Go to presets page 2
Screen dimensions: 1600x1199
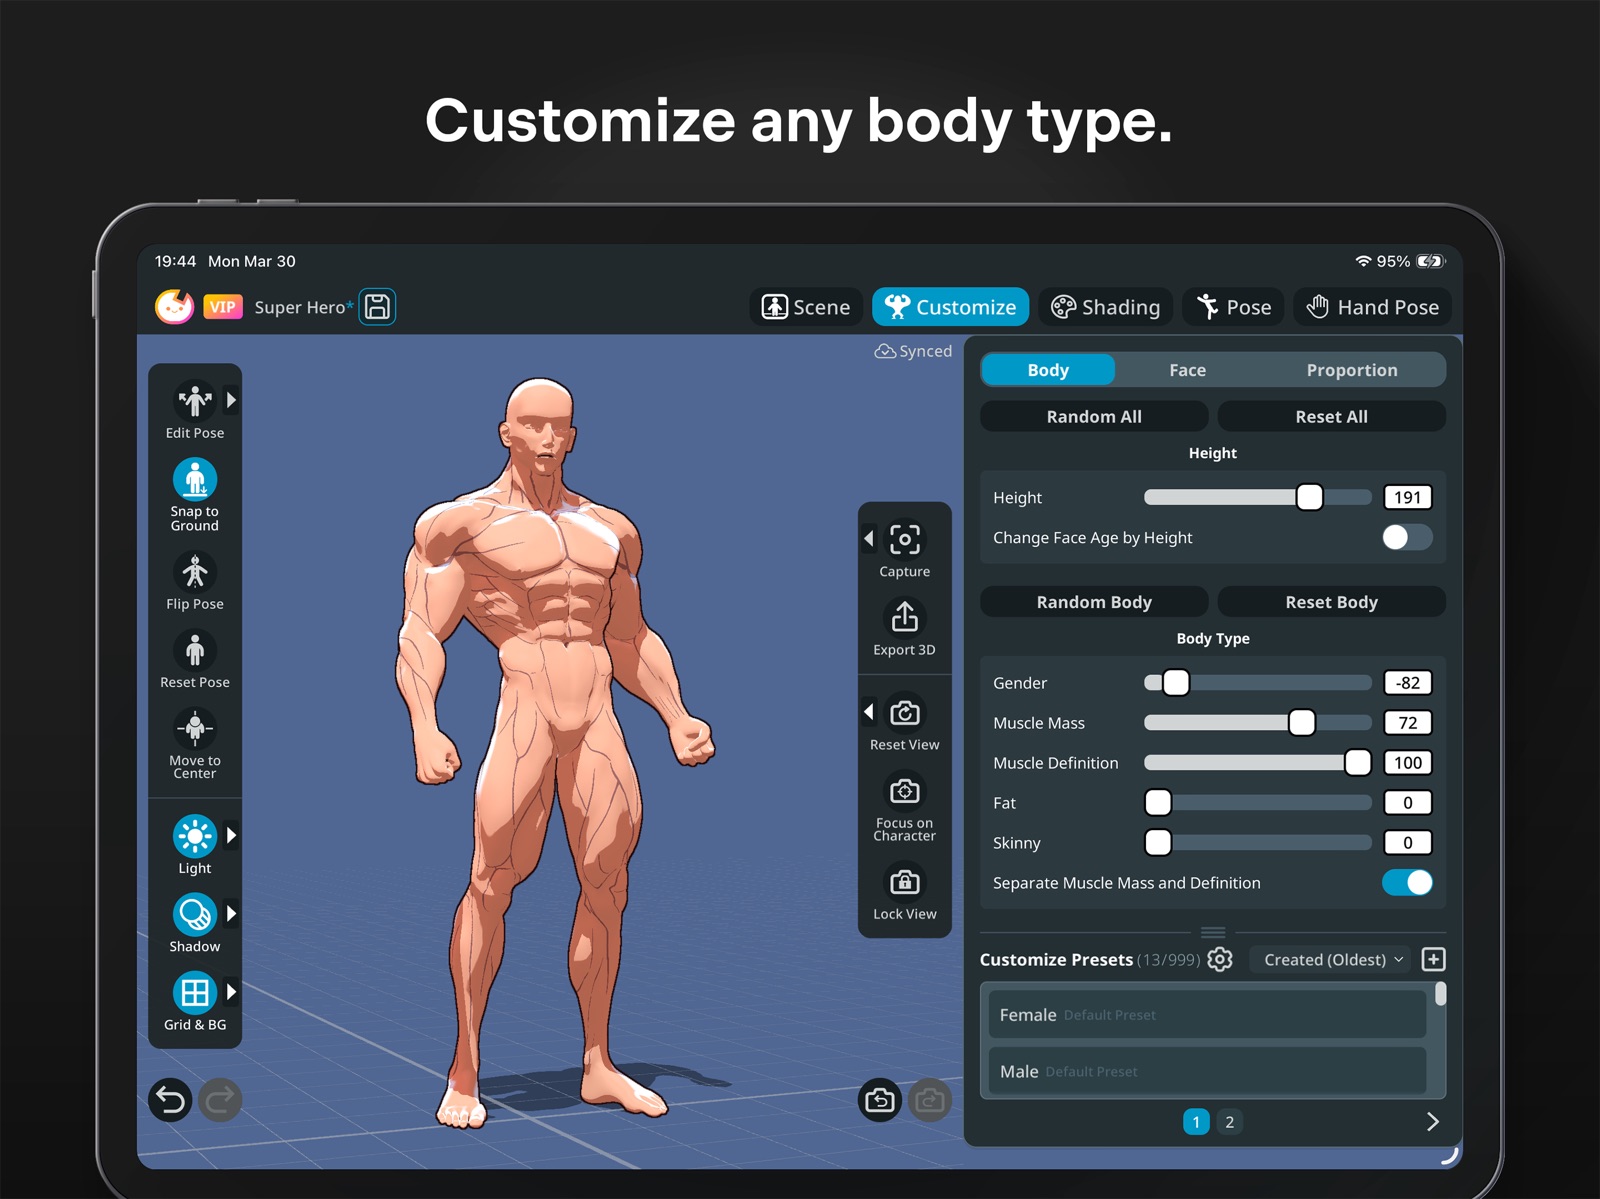point(1229,1122)
